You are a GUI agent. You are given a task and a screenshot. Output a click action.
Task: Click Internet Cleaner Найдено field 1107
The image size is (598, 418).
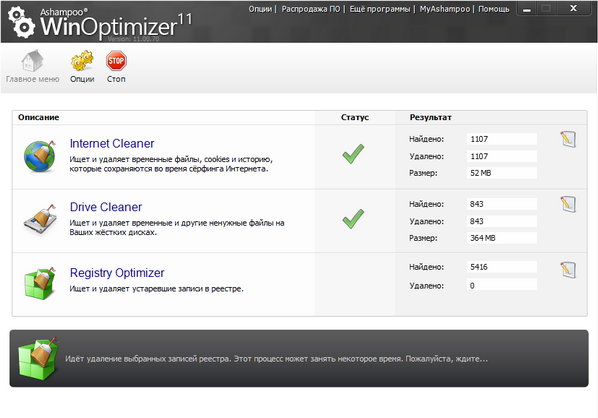tap(502, 139)
